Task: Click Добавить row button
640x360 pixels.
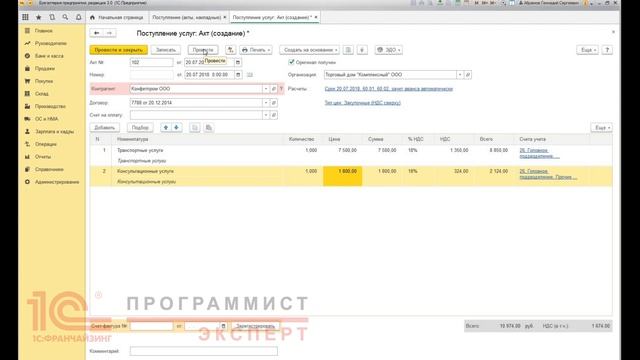Action: (x=104, y=128)
